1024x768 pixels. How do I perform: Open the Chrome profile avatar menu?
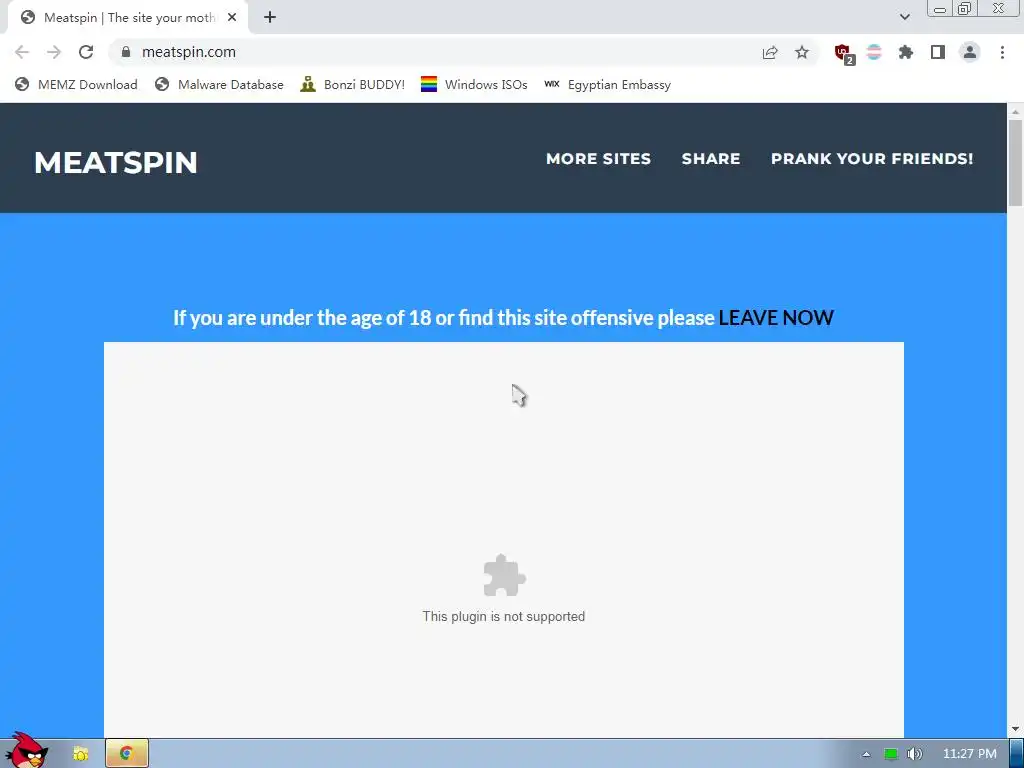(970, 52)
